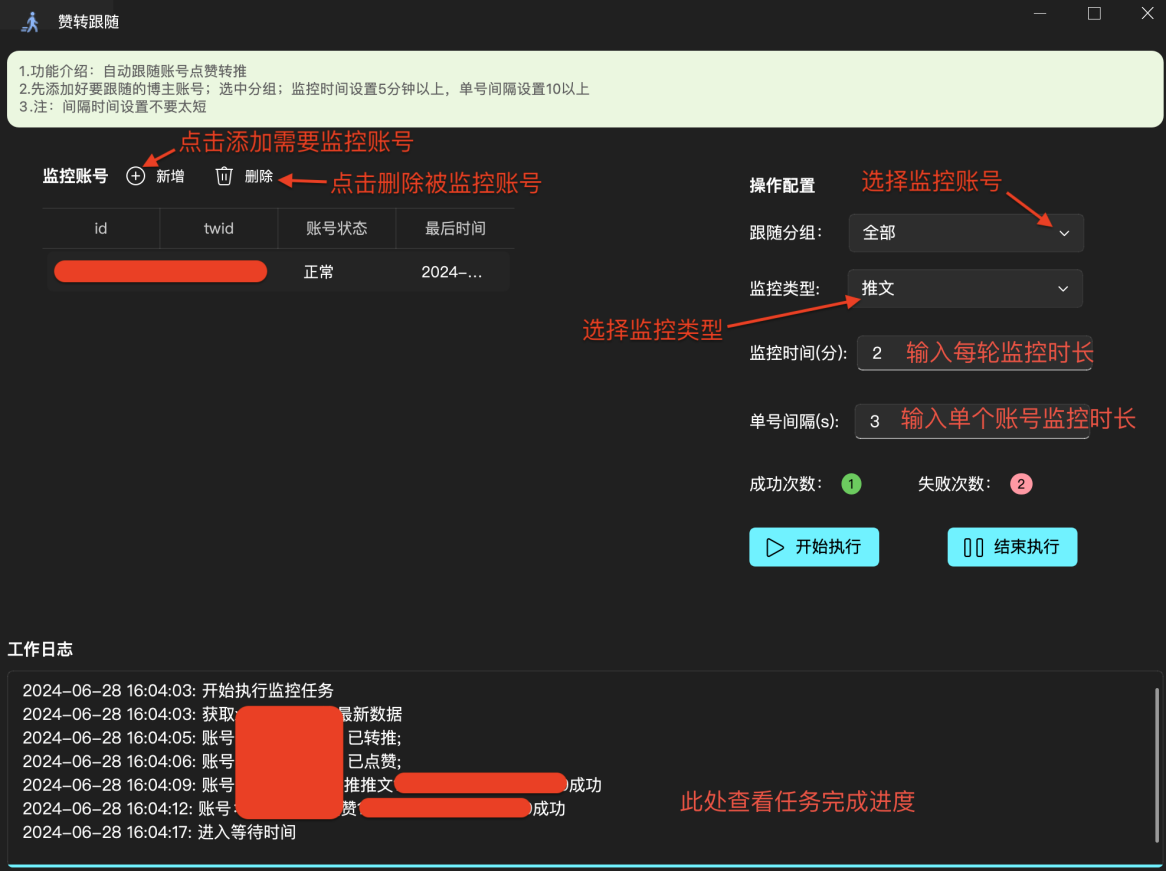Click the pink failure count badge
The width and height of the screenshot is (1166, 871).
click(1020, 484)
